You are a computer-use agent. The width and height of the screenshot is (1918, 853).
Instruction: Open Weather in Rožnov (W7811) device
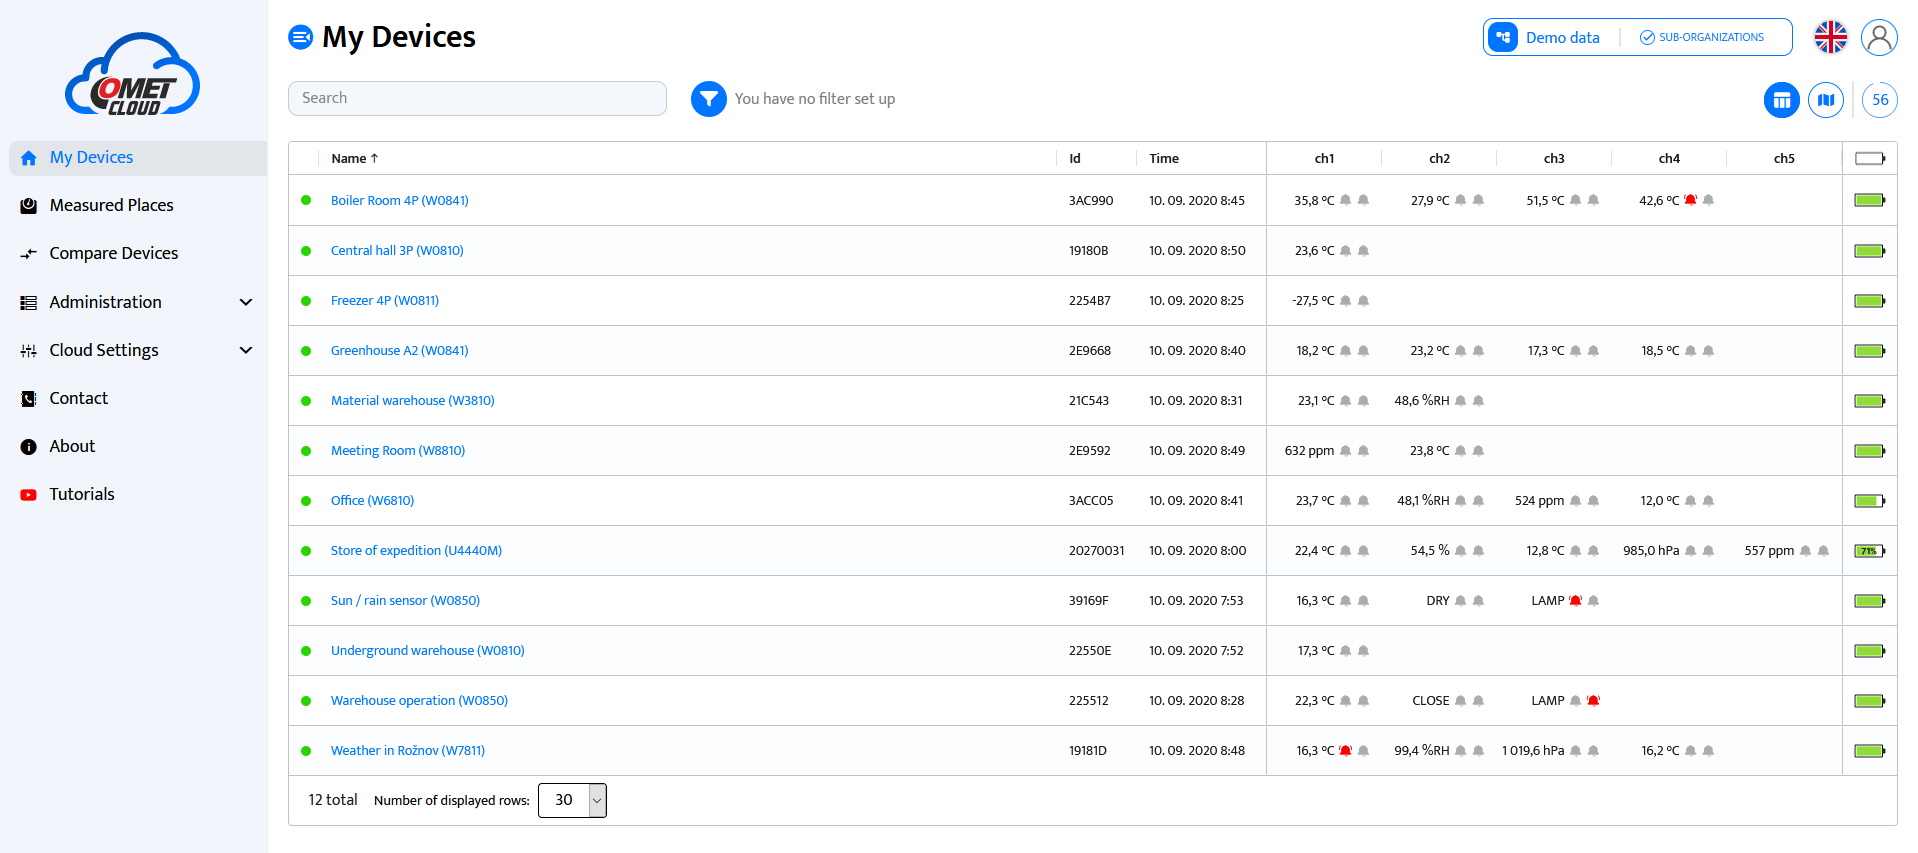(407, 750)
